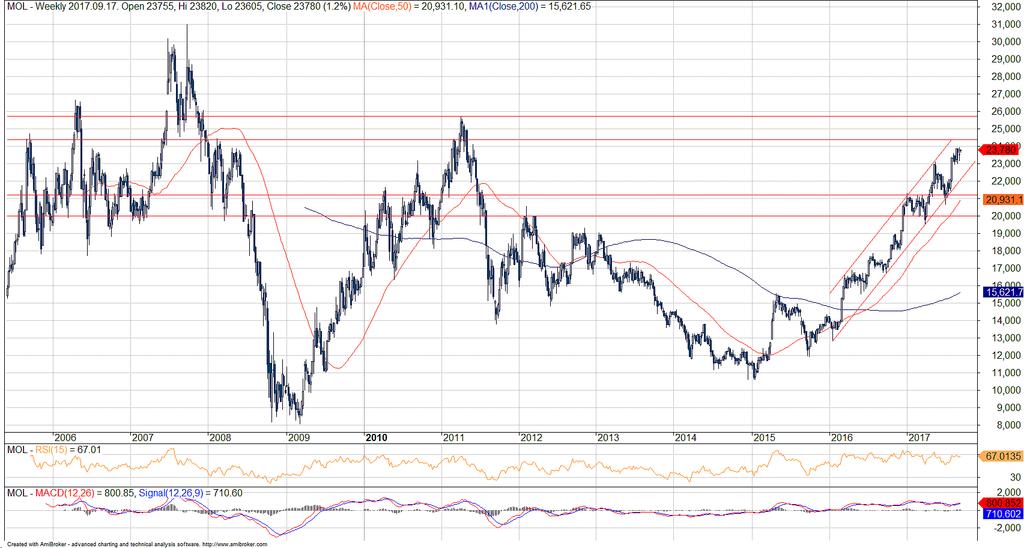The height and width of the screenshot is (548, 1024).
Task: Click the 15,000 price axis label
Action: click(1004, 303)
